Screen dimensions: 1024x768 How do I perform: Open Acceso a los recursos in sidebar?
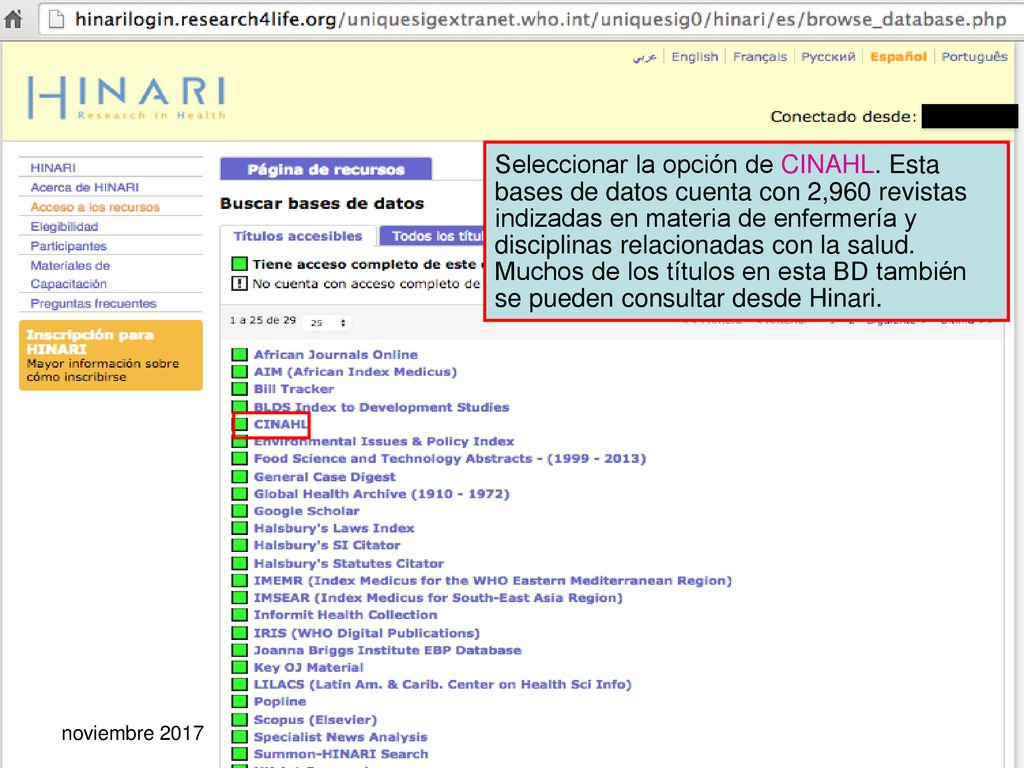95,207
